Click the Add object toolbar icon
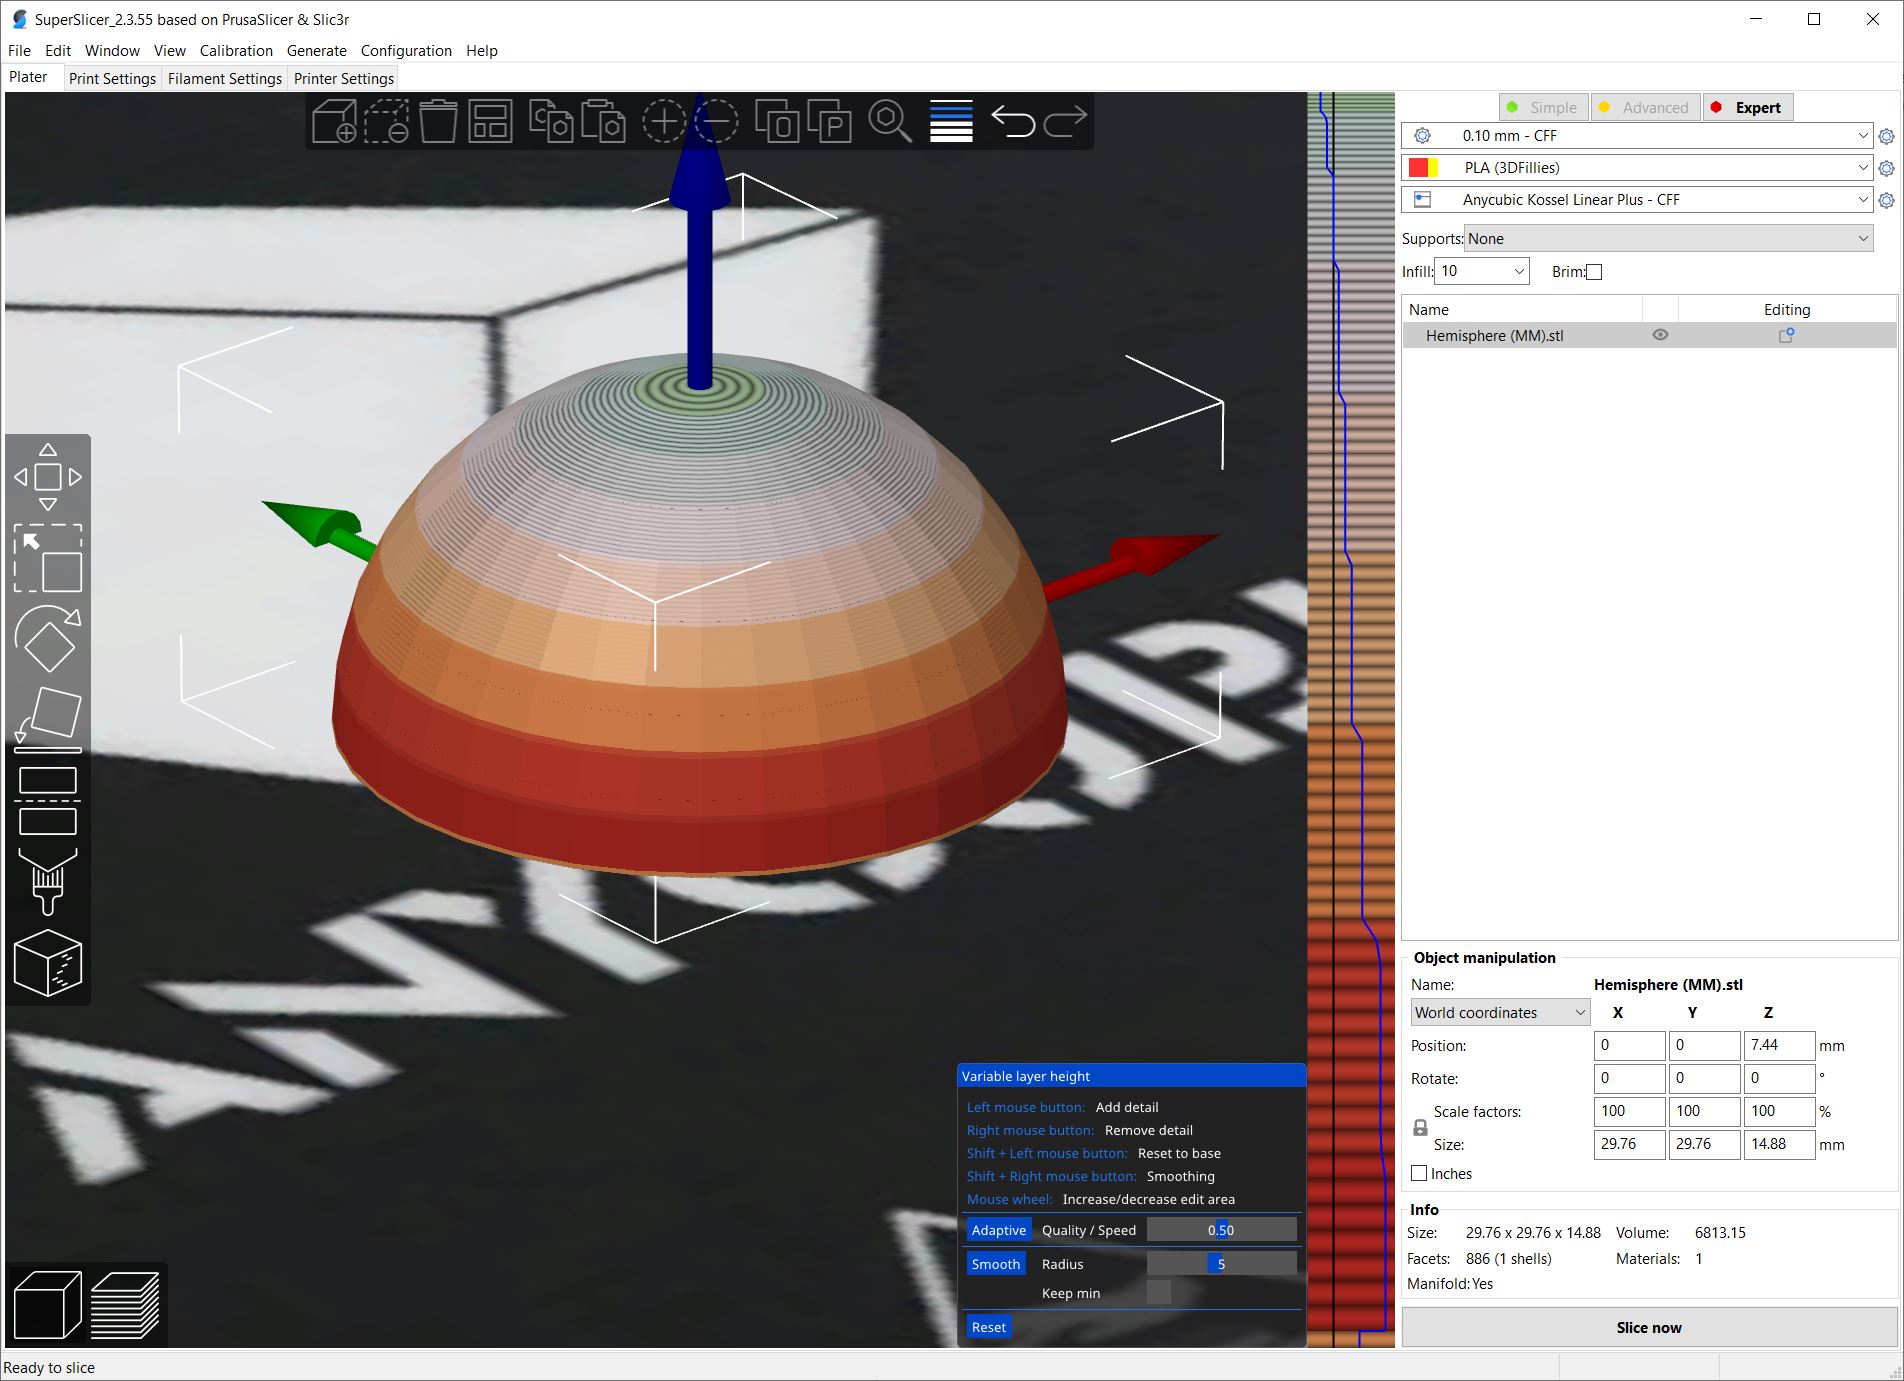 pyautogui.click(x=334, y=122)
